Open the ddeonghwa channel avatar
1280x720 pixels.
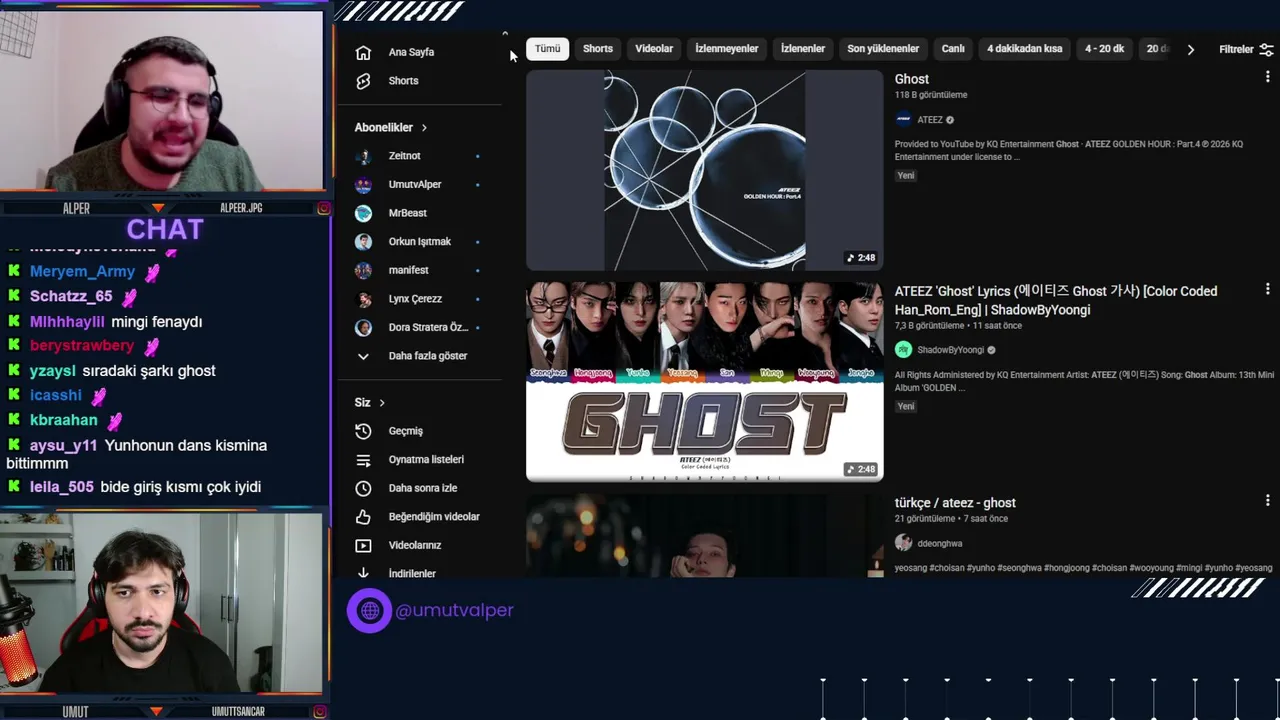point(903,543)
